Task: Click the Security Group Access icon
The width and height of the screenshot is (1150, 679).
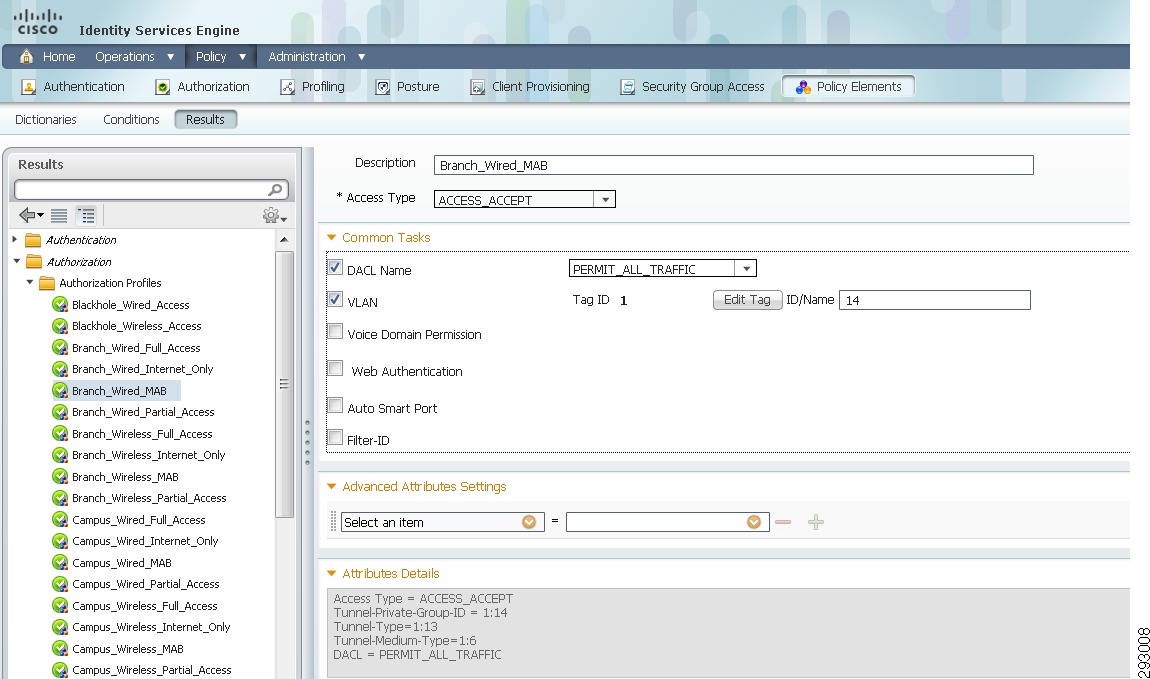Action: pyautogui.click(x=628, y=87)
